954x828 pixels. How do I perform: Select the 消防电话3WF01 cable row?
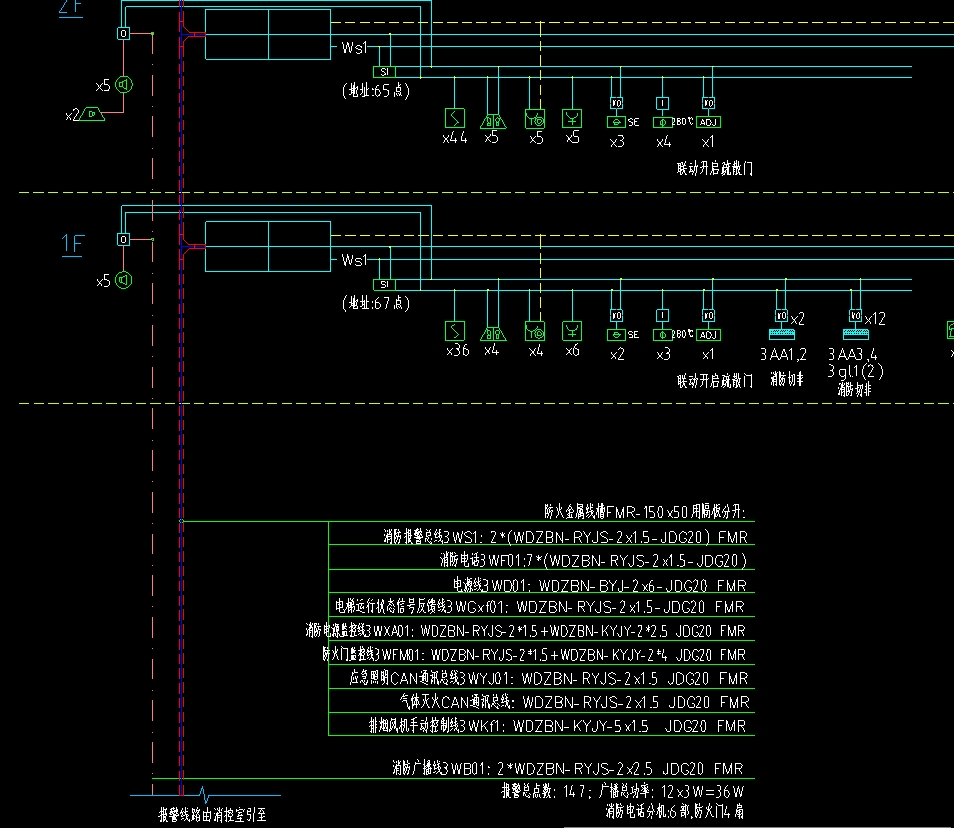[x=593, y=560]
